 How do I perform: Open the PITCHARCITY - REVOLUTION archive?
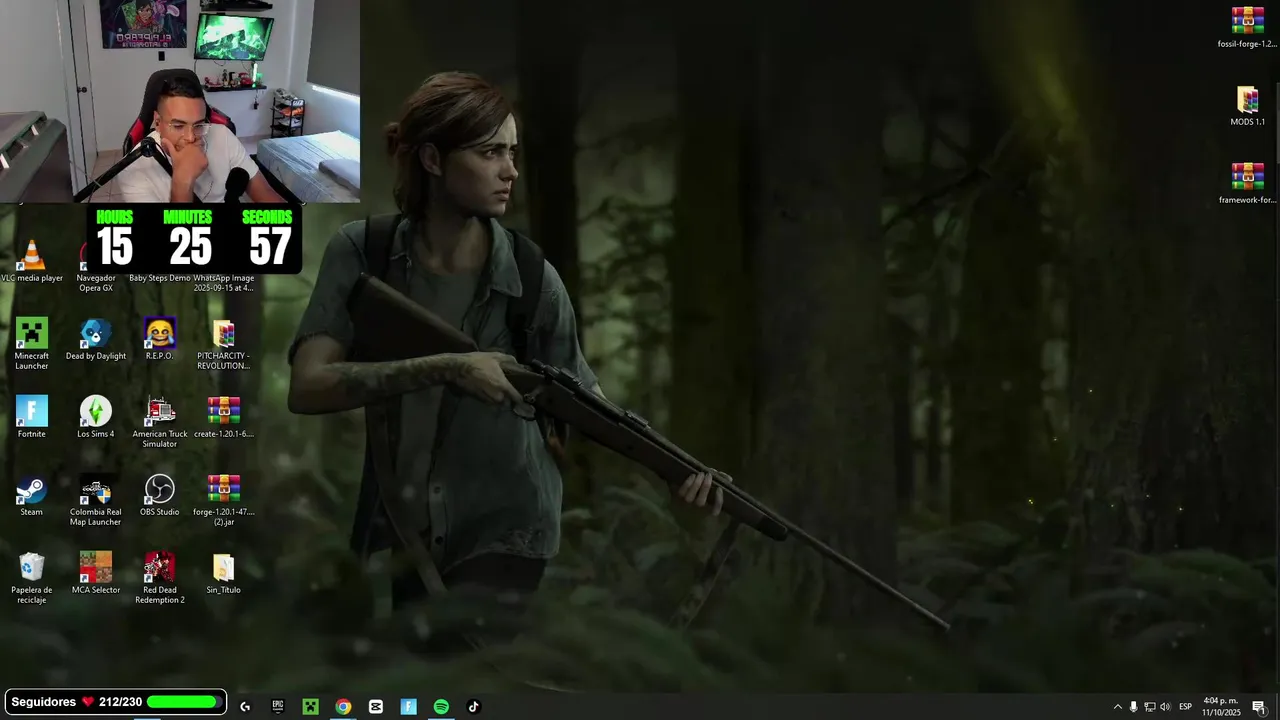(223, 344)
